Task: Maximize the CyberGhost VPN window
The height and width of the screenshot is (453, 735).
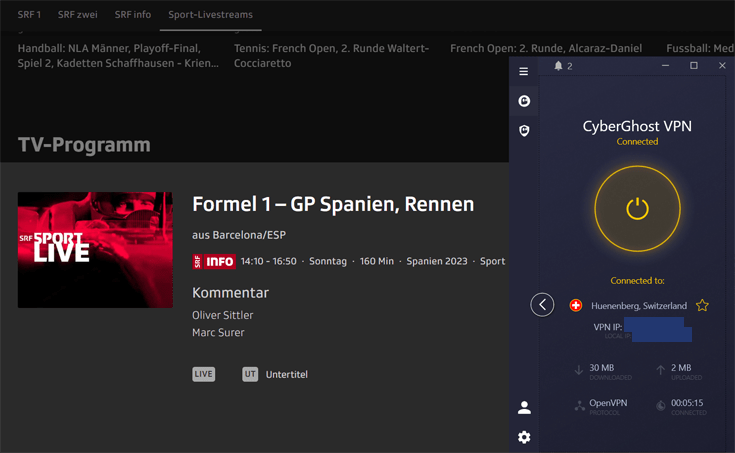Action: point(694,66)
